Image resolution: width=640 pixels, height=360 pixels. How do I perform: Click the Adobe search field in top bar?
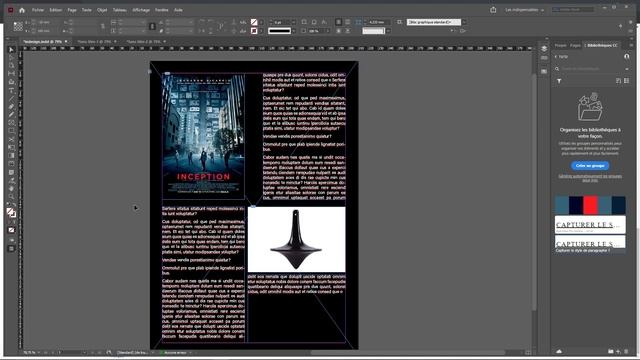573,10
